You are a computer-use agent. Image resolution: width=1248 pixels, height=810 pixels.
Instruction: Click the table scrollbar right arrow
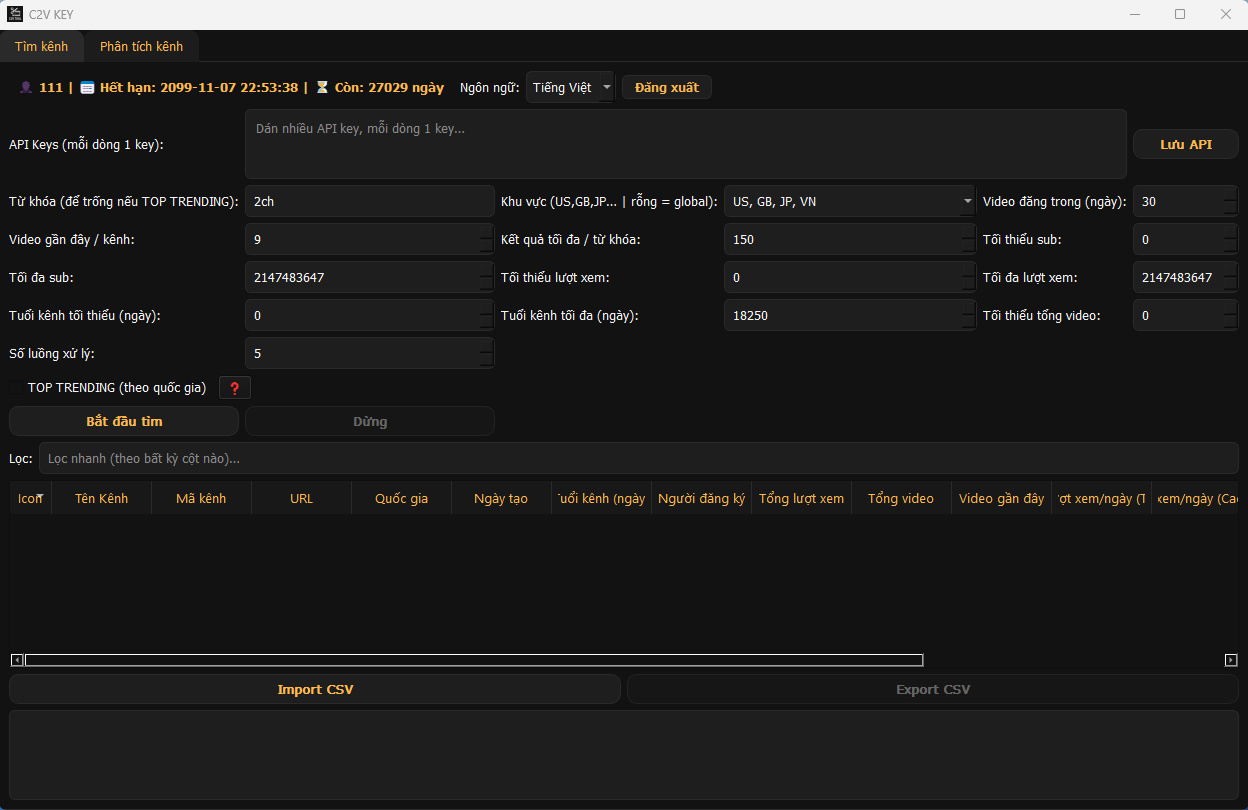coord(1231,660)
